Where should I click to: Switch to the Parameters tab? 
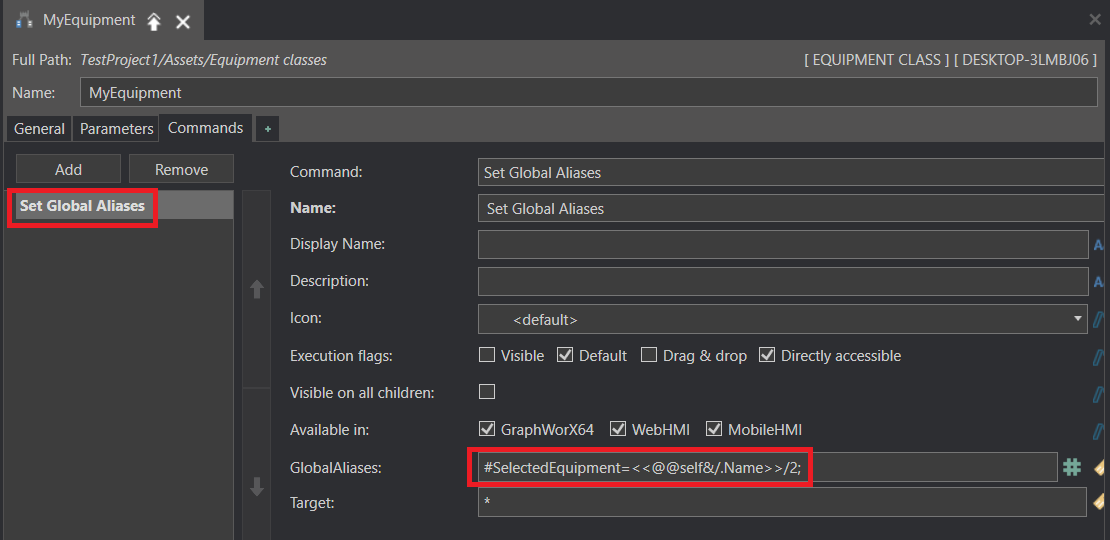tap(117, 129)
